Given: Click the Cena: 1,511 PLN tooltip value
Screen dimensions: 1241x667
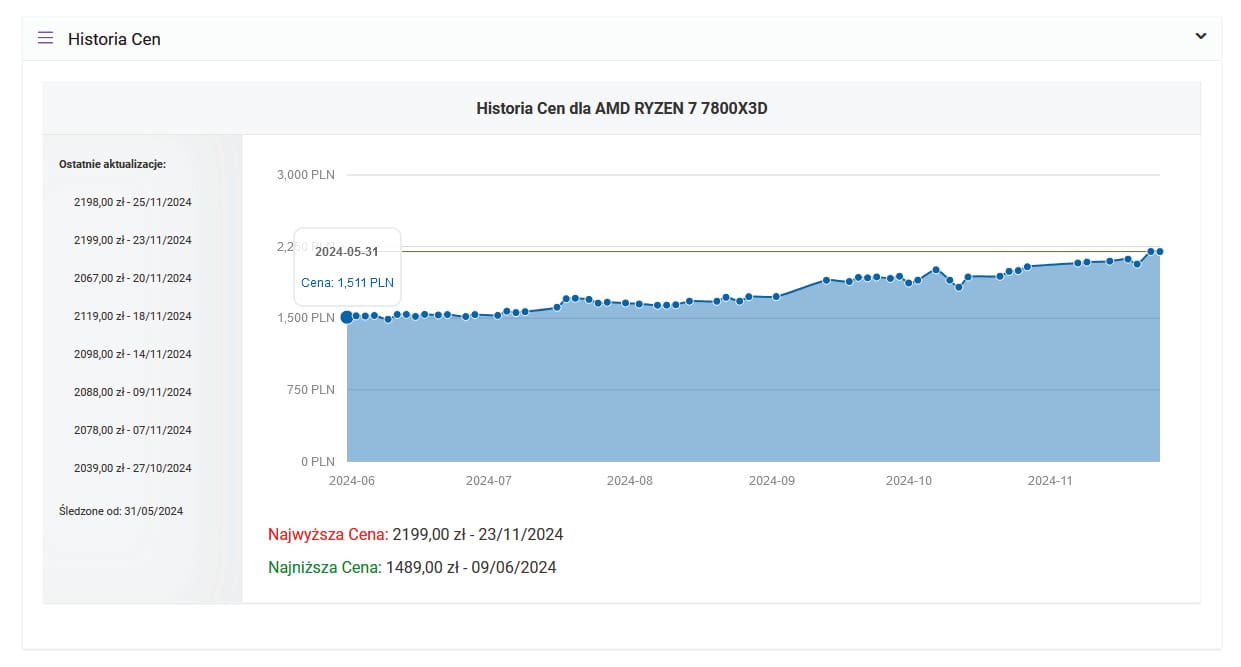Looking at the screenshot, I should [347, 283].
